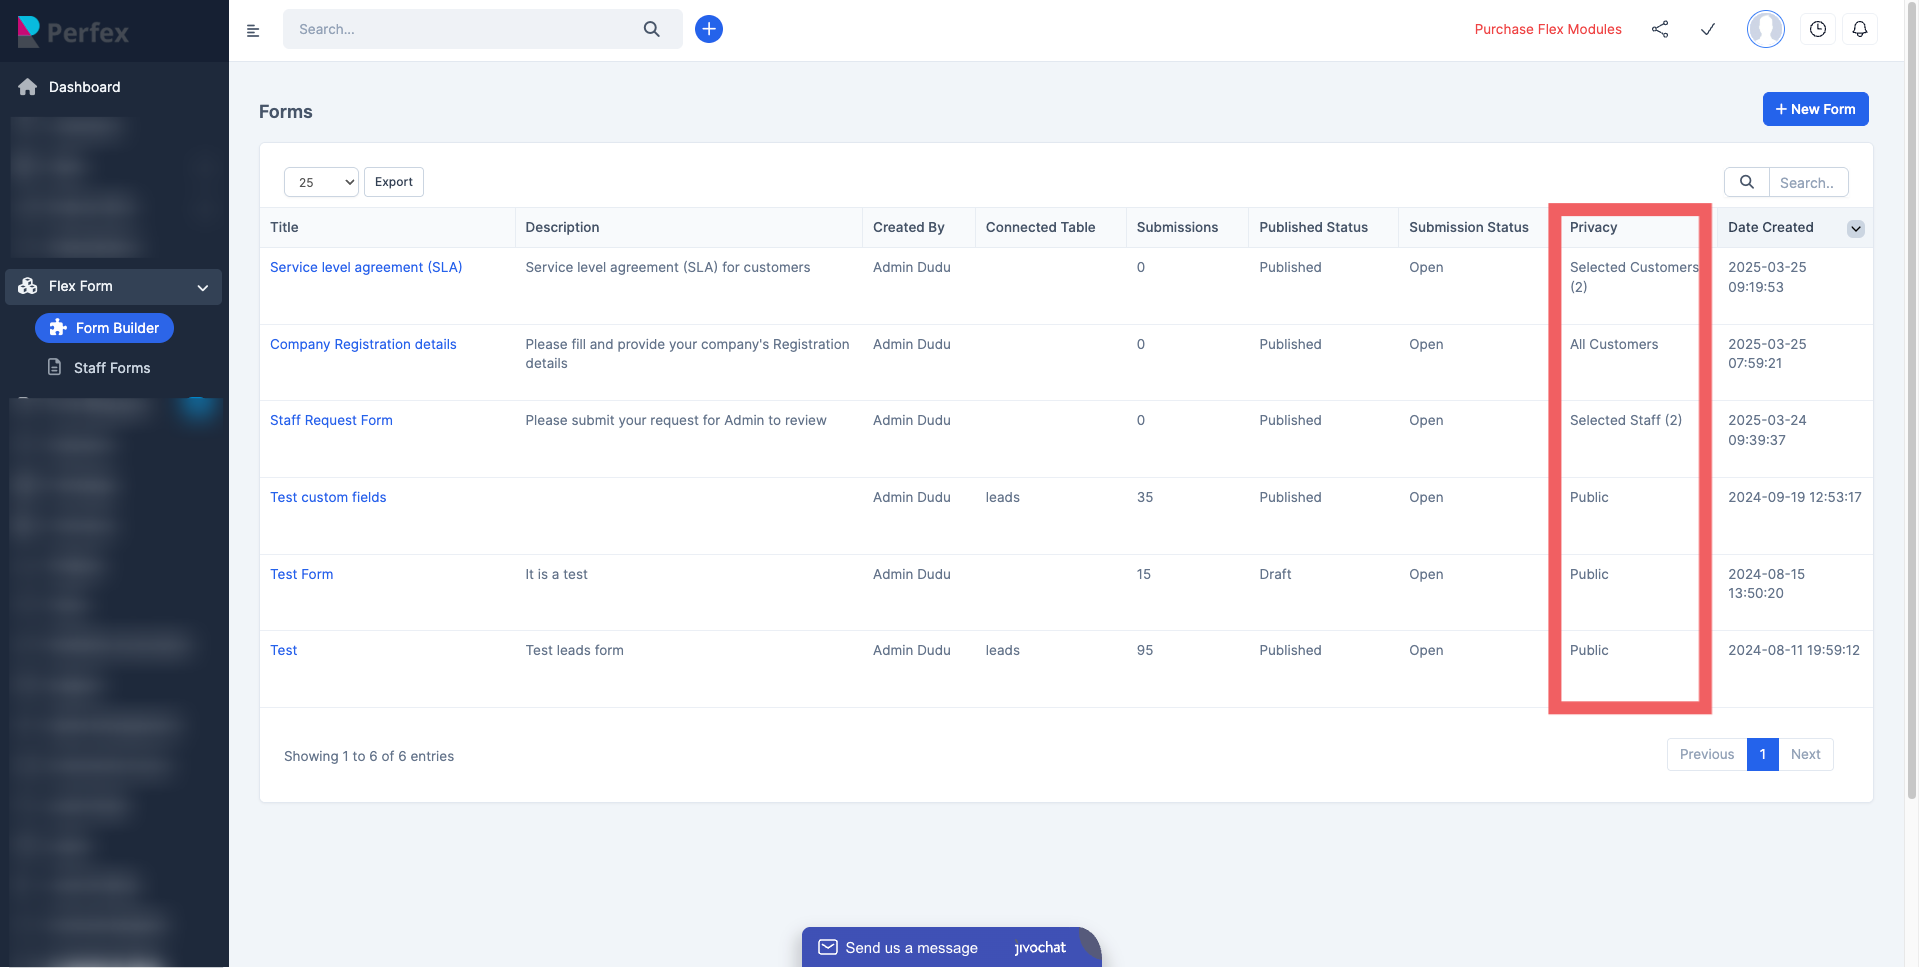Image resolution: width=1920 pixels, height=968 pixels.
Task: Open the notifications bell icon
Action: pos(1860,29)
